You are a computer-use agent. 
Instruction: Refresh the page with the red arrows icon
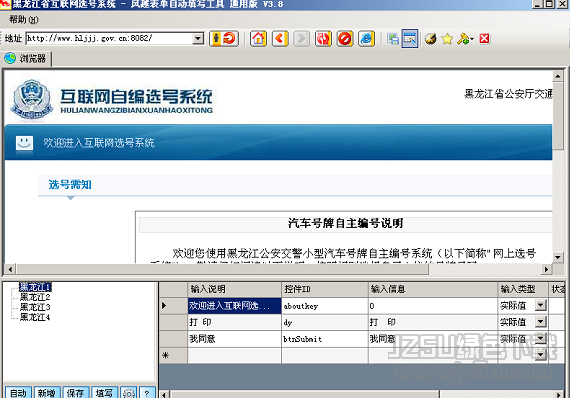click(323, 39)
